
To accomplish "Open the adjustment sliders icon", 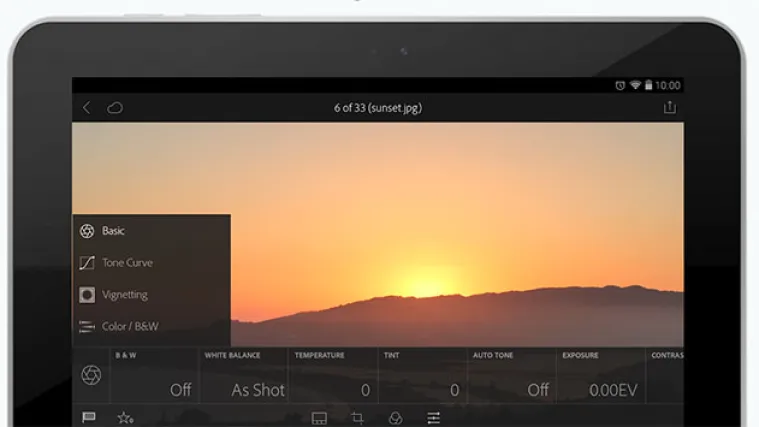I will (433, 417).
